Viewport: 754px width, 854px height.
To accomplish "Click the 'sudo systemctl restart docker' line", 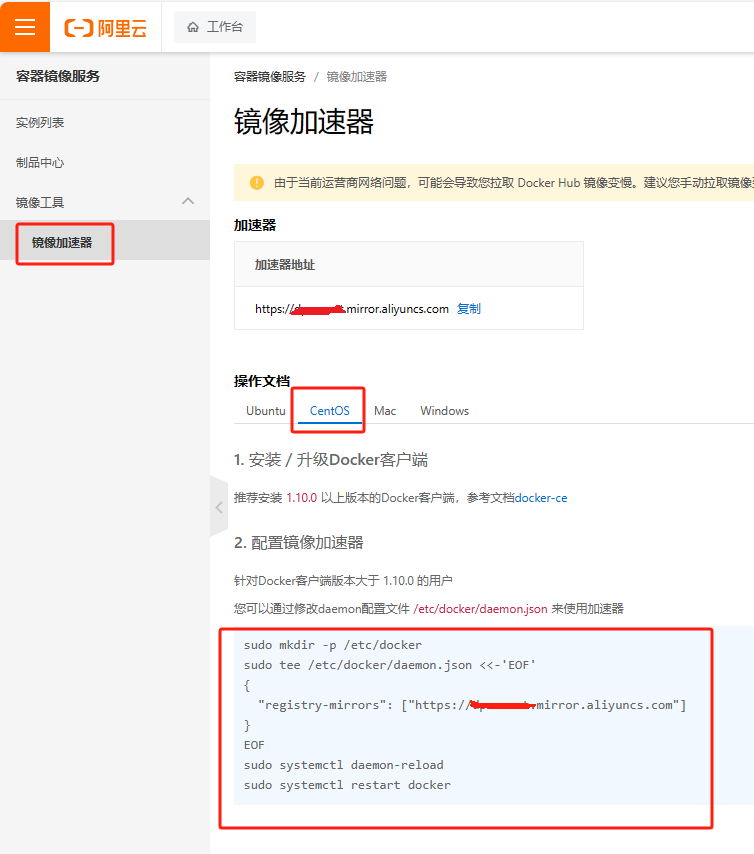I will click(x=347, y=785).
